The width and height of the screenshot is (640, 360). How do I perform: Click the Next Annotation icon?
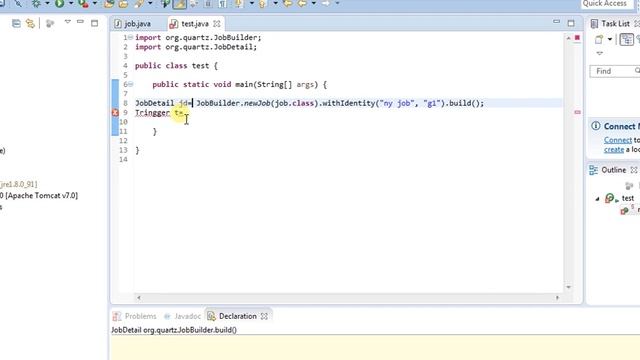point(239,4)
